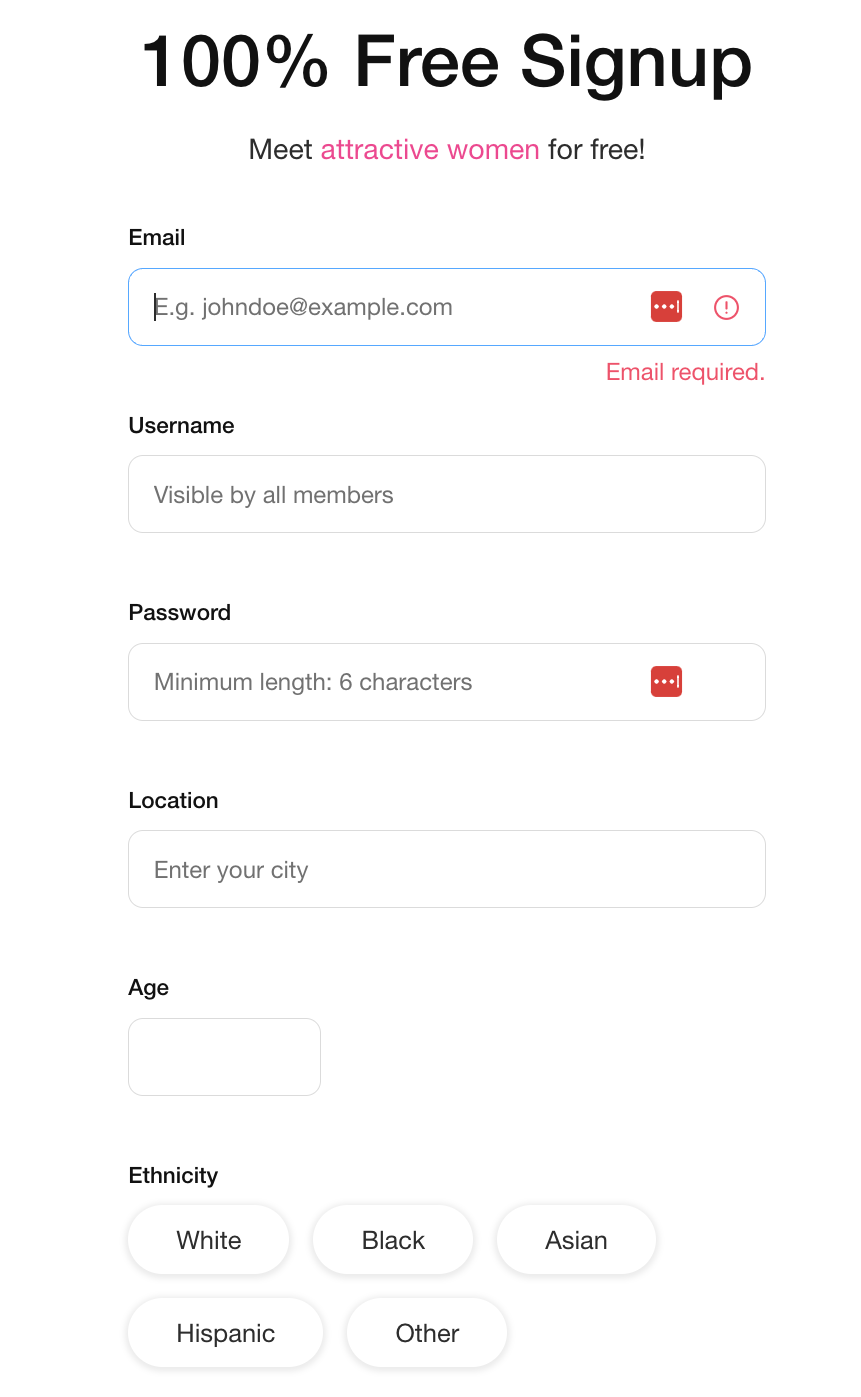Select Asian as your ethnicity
Screen dimensions: 861x1397
(x=576, y=1239)
